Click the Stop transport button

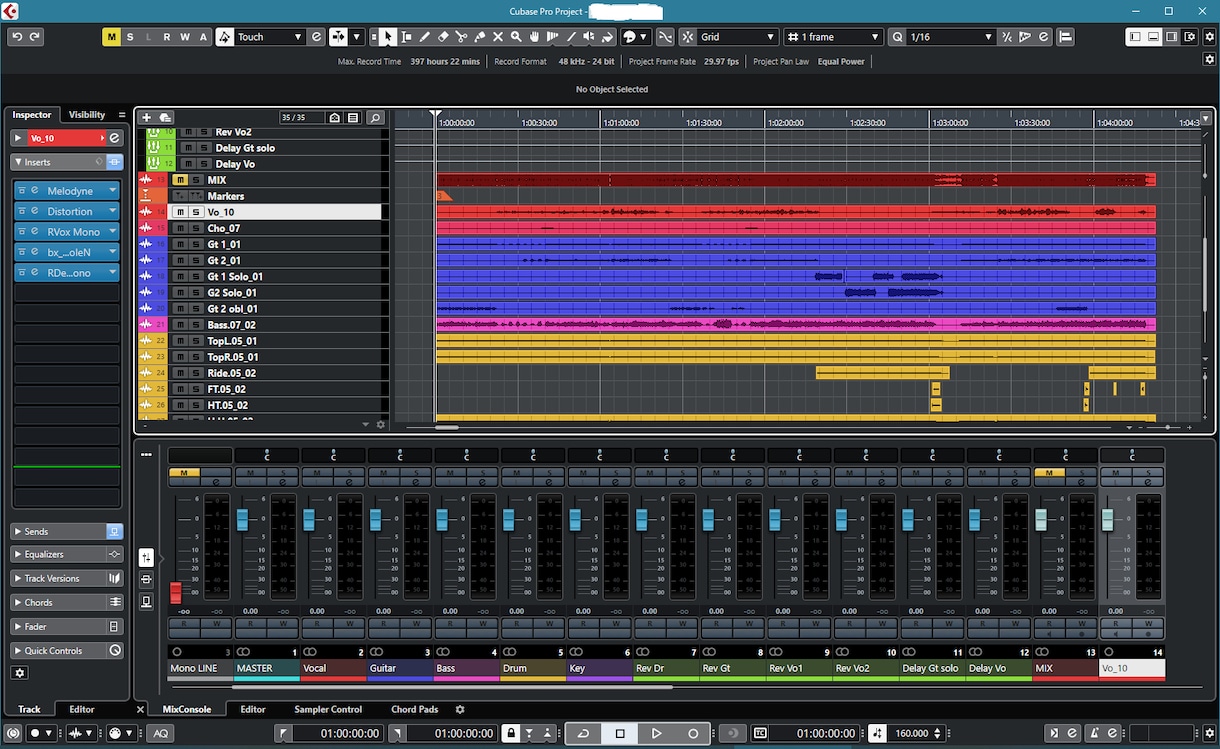click(x=620, y=734)
